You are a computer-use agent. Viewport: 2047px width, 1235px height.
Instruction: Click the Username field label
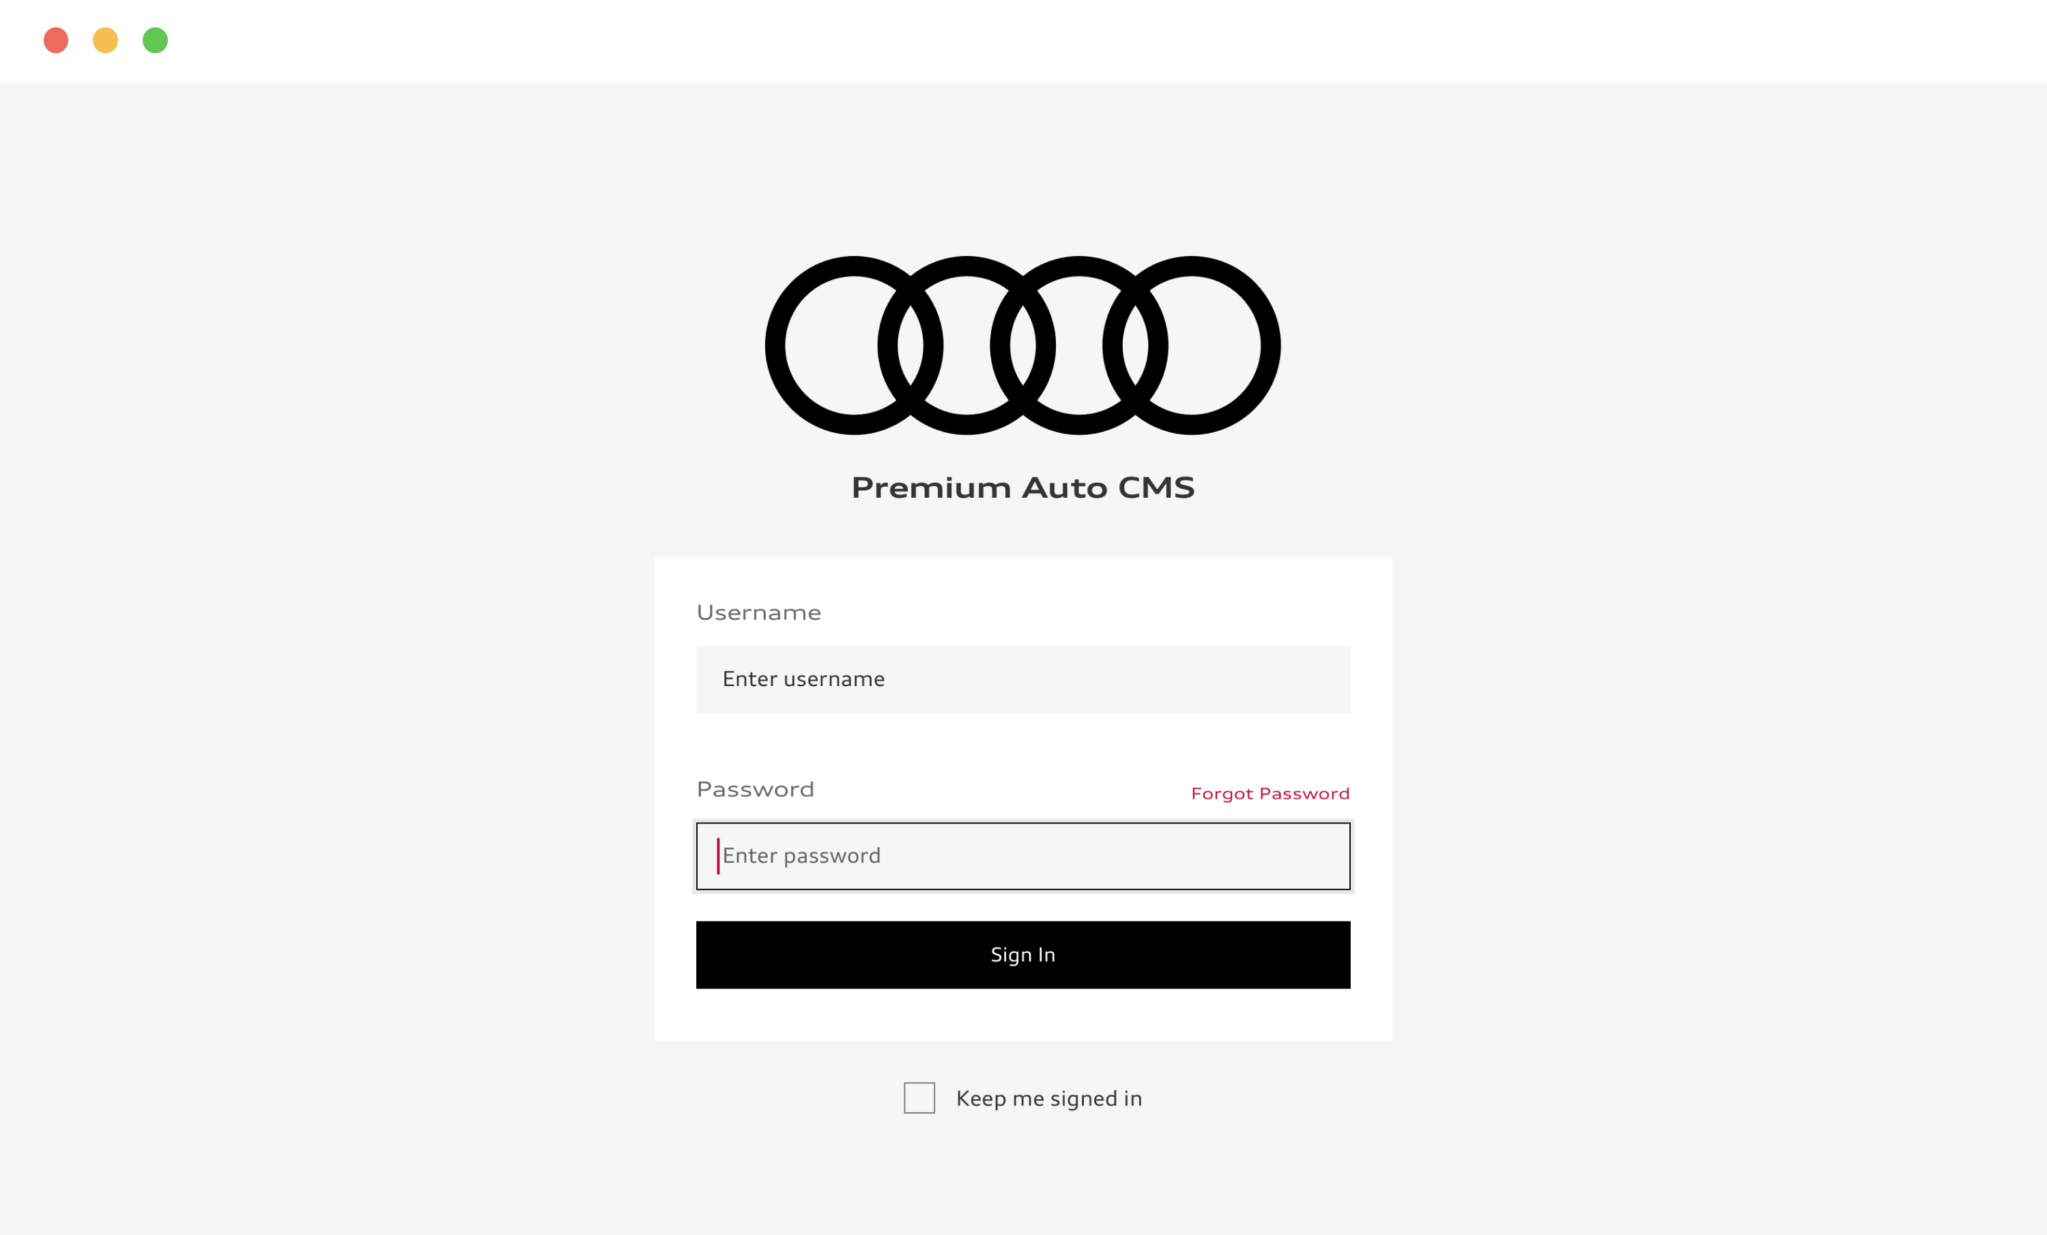coord(758,612)
